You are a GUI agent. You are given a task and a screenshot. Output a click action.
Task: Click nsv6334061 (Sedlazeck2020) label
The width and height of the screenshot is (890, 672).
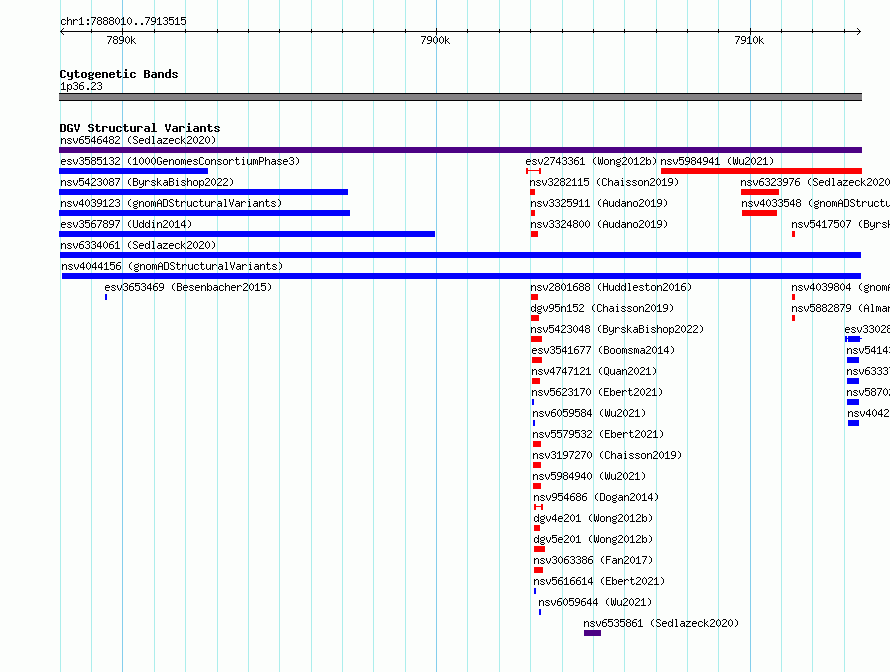point(138,245)
